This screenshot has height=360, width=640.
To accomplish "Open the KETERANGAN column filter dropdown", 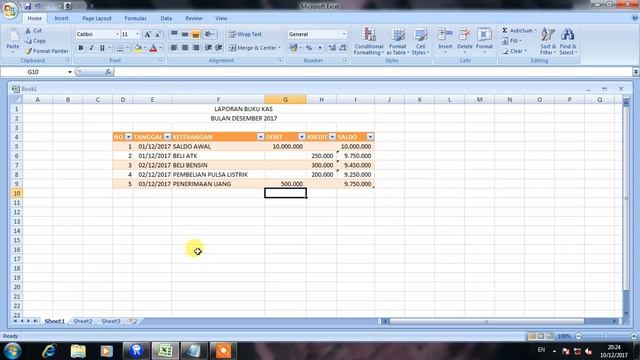I will 260,137.
